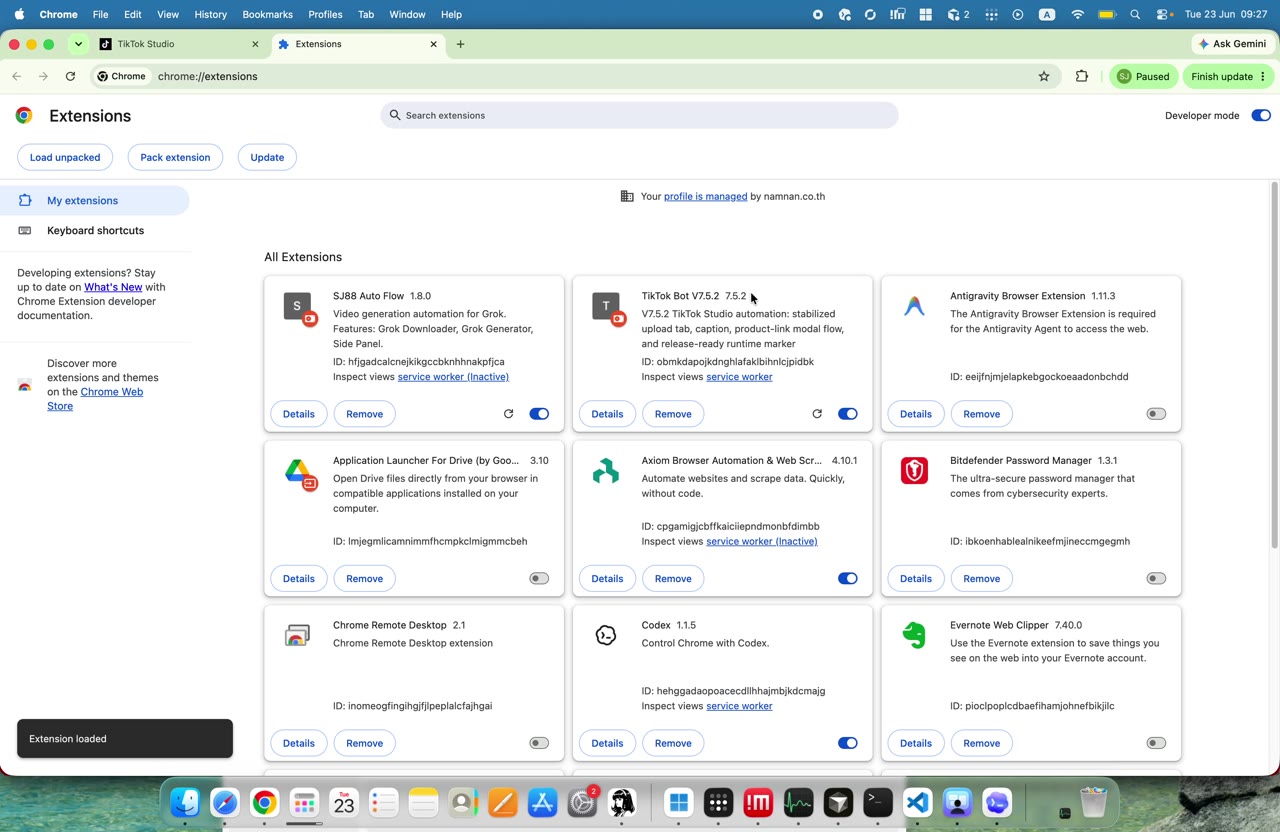Open the profile is managed link

click(705, 197)
